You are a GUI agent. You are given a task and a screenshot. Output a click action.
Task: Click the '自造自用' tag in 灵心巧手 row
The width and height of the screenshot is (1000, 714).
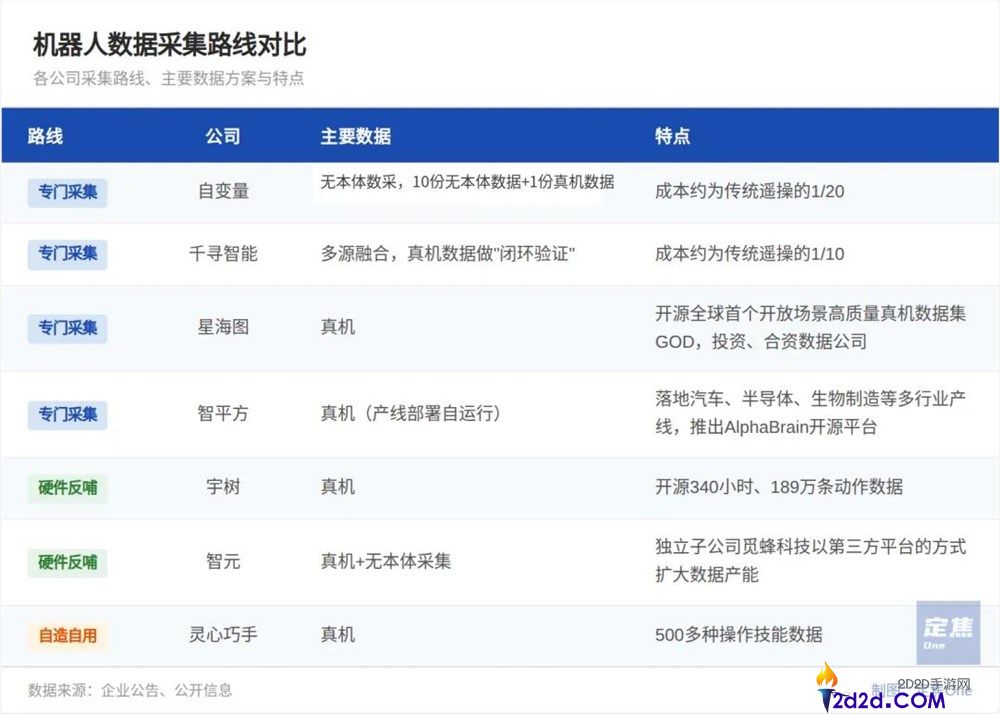coord(68,636)
